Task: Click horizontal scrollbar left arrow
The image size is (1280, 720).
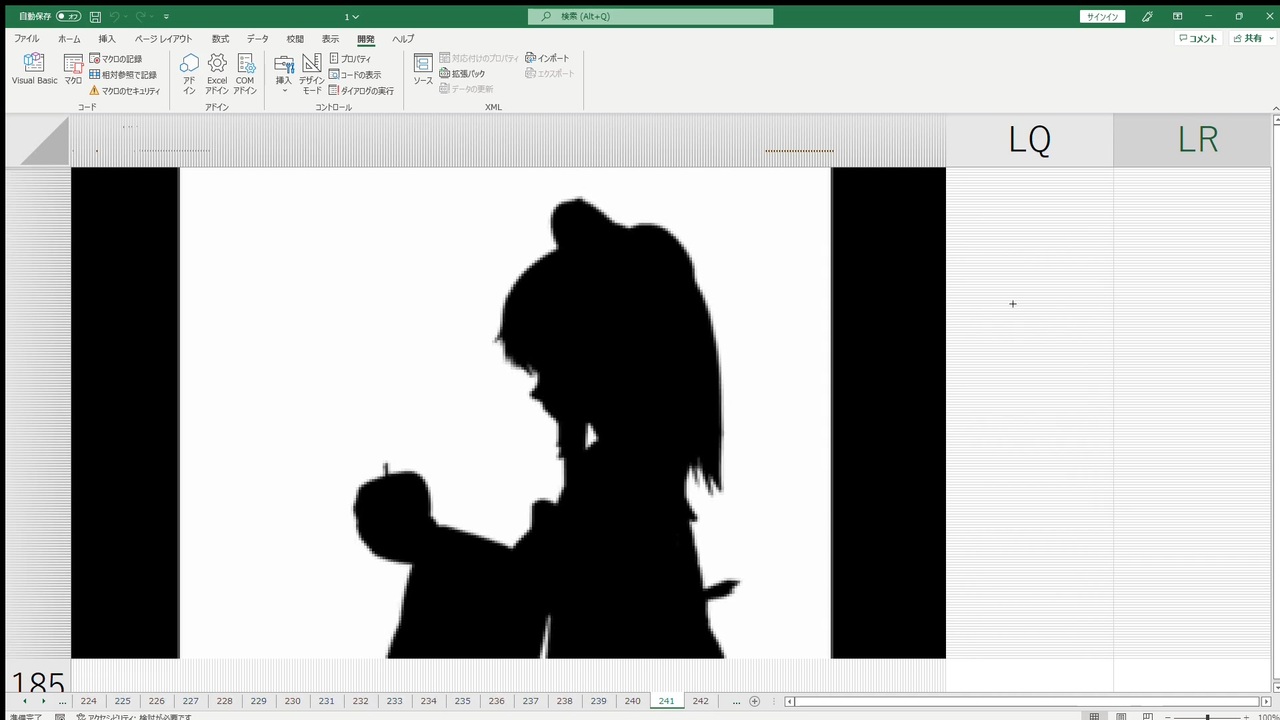Action: 790,701
